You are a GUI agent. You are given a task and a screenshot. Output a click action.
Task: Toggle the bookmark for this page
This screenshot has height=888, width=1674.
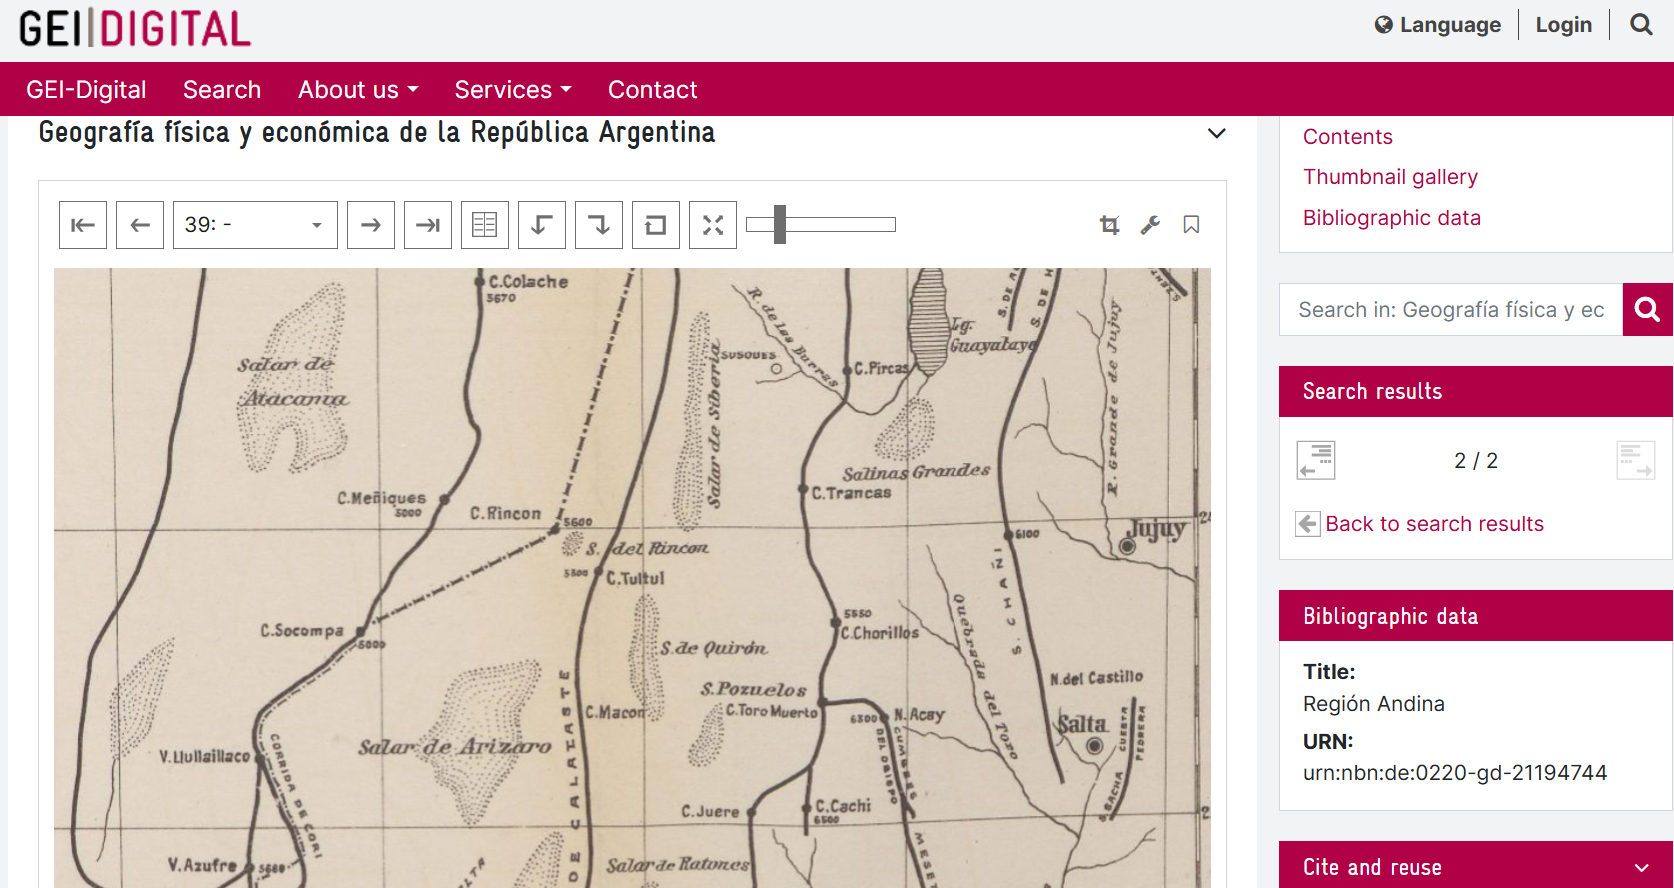click(x=1191, y=225)
